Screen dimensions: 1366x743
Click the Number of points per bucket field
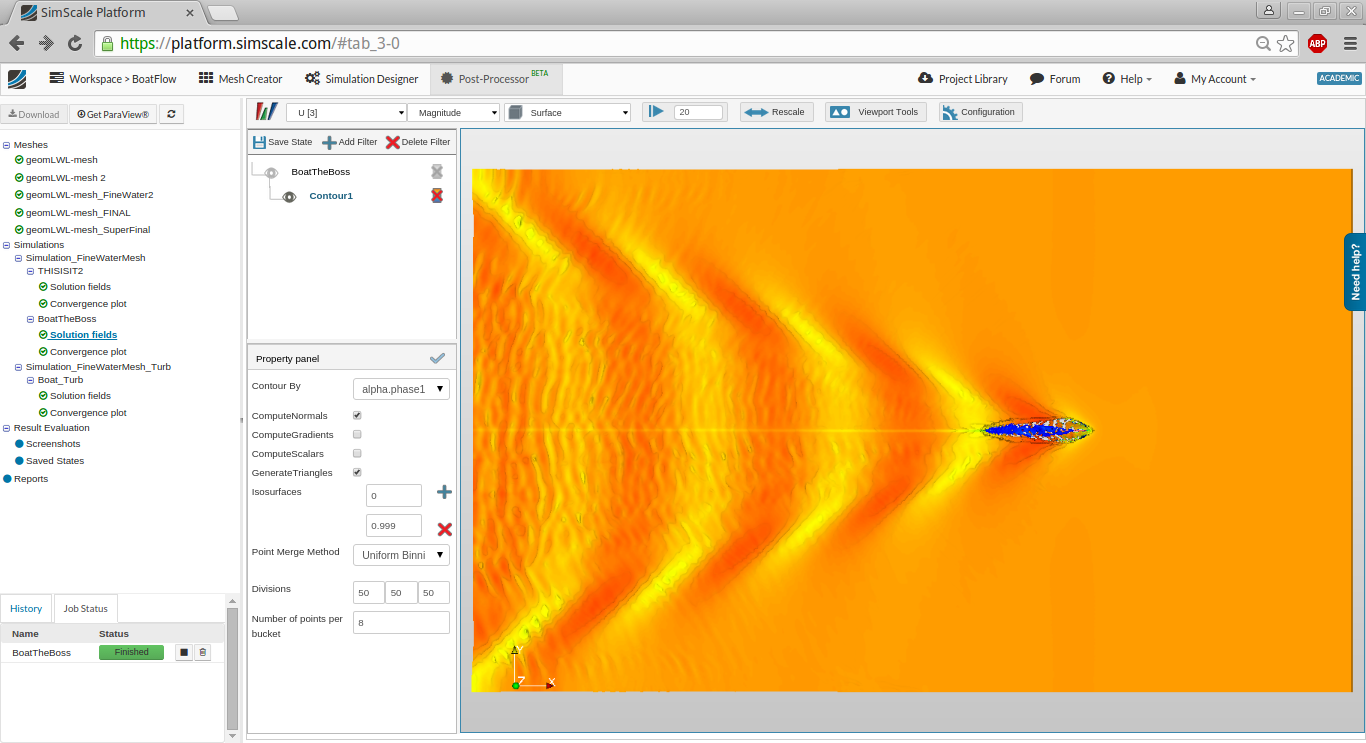401,622
